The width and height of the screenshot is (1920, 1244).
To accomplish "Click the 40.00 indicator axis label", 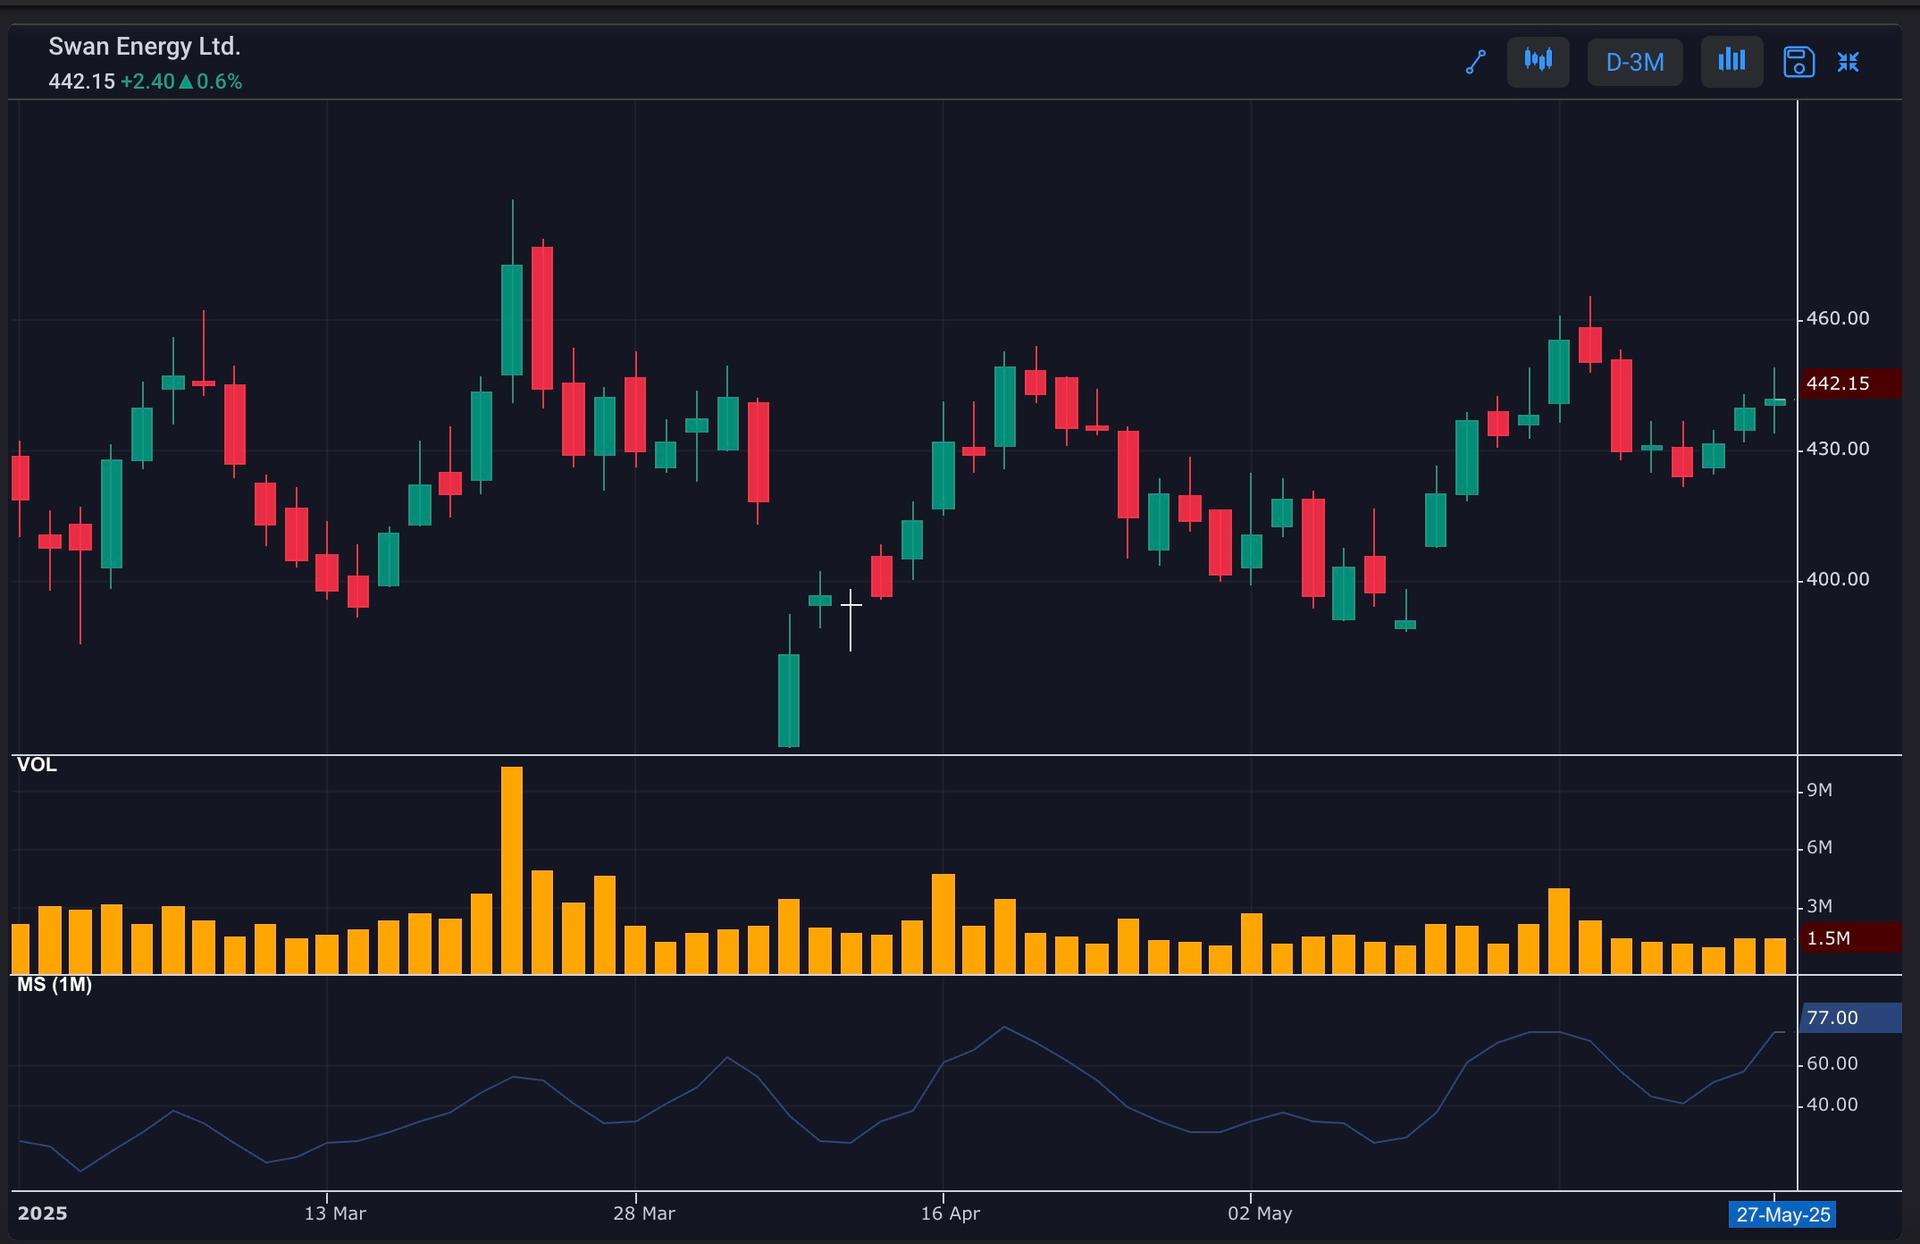I will [x=1832, y=1105].
